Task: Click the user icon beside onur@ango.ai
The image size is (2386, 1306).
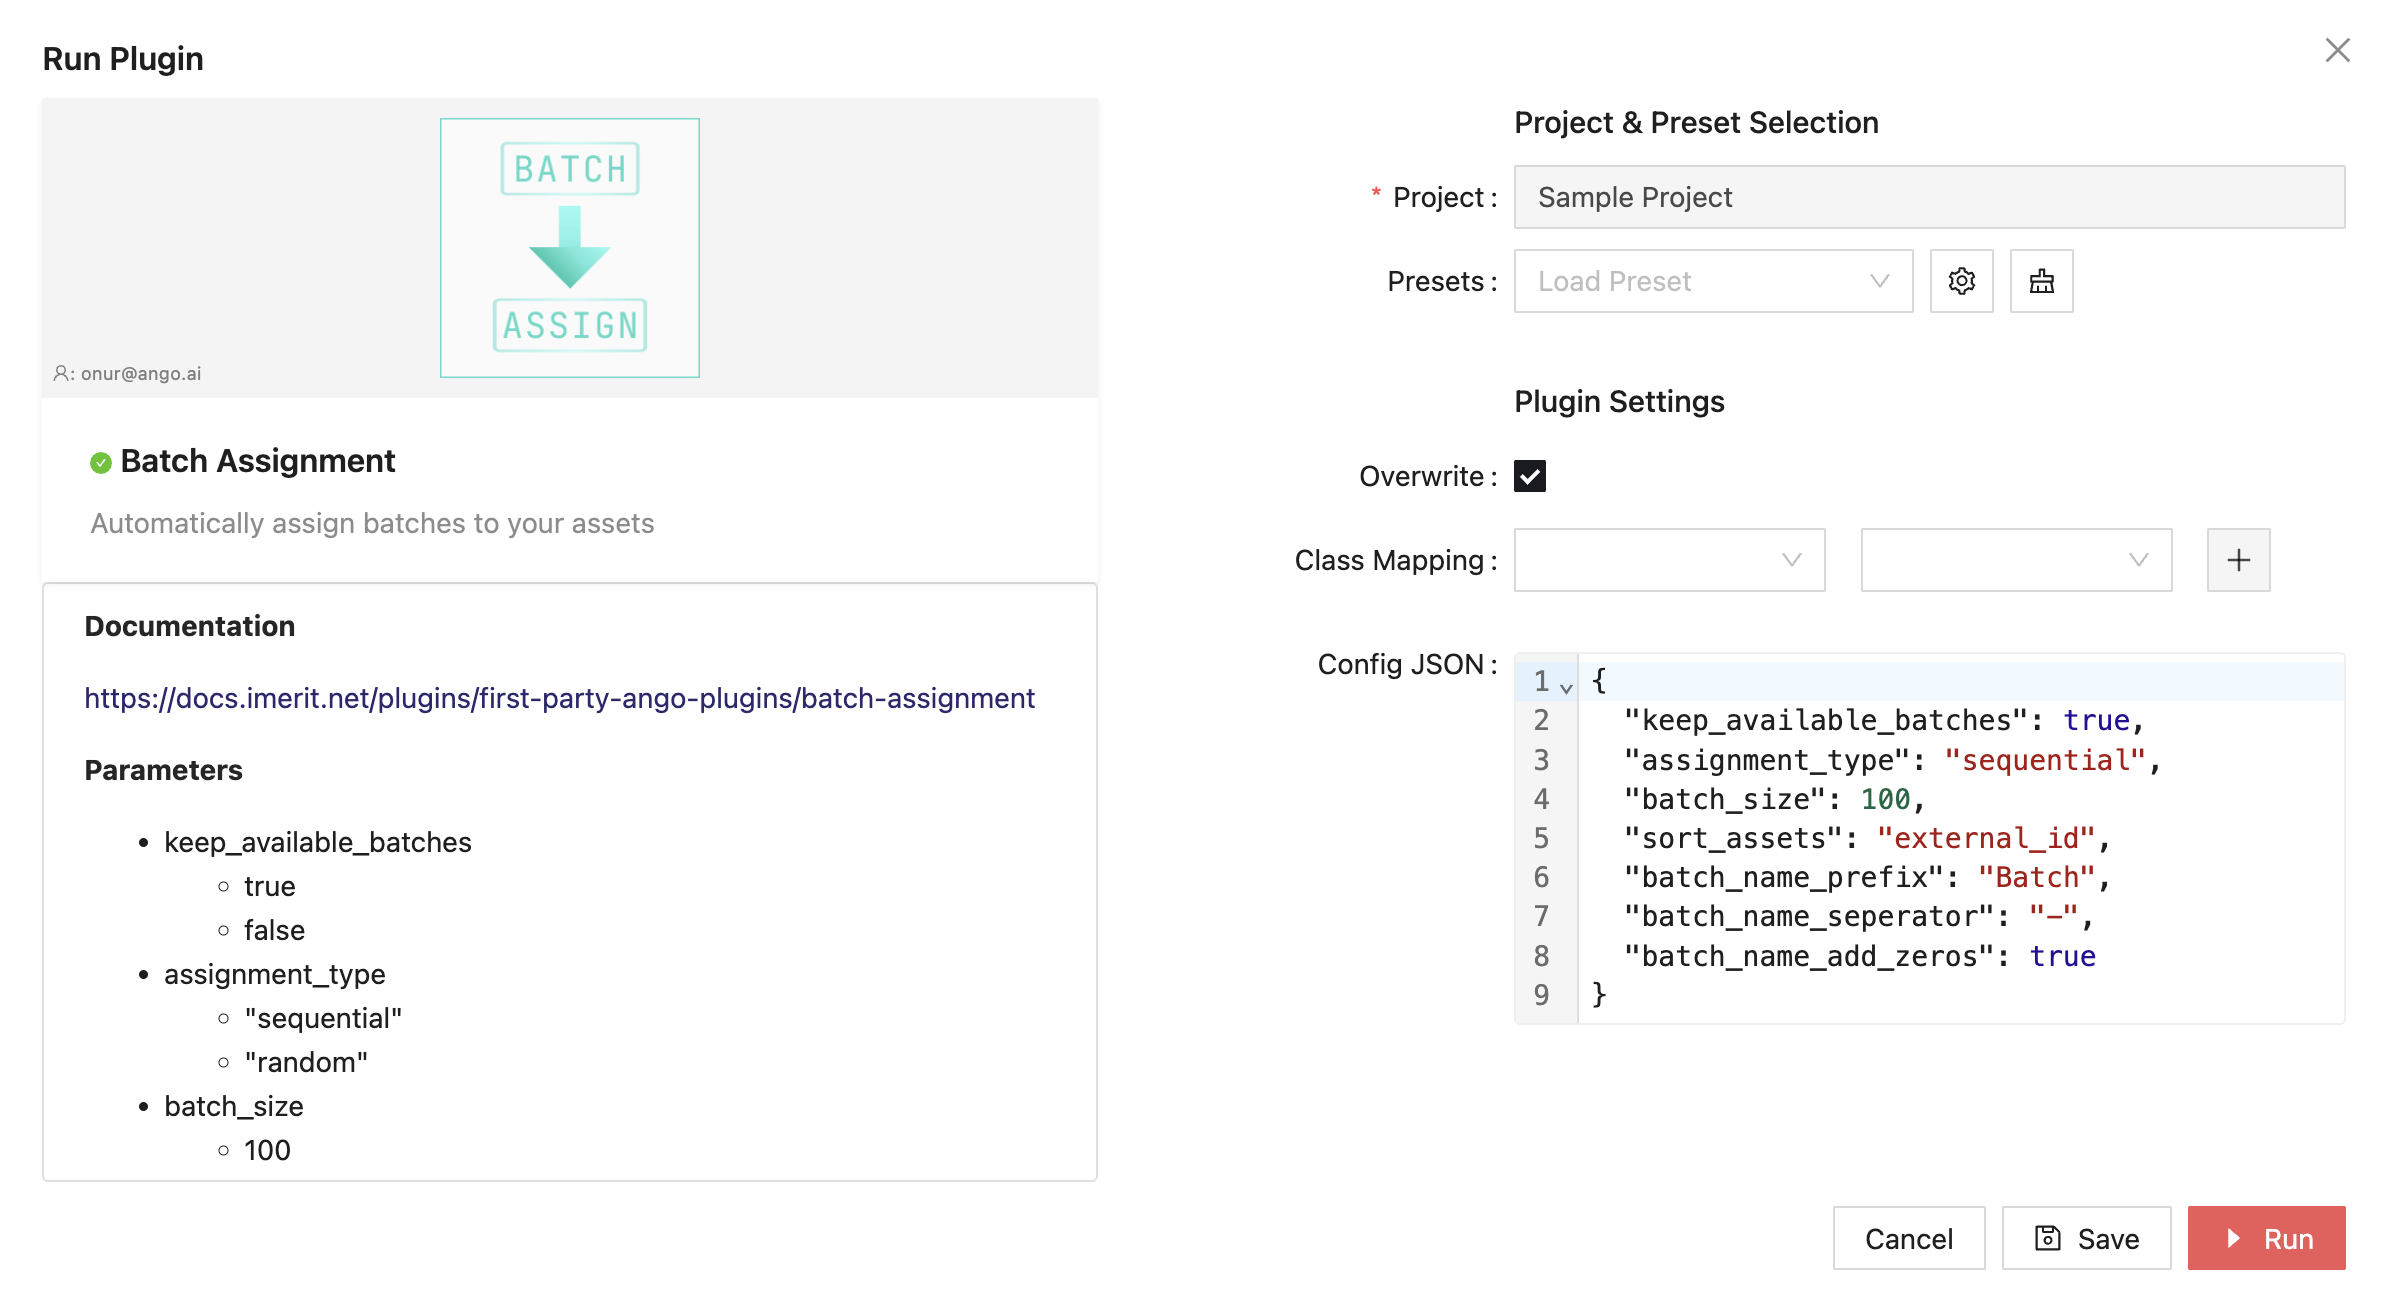Action: pyautogui.click(x=61, y=373)
